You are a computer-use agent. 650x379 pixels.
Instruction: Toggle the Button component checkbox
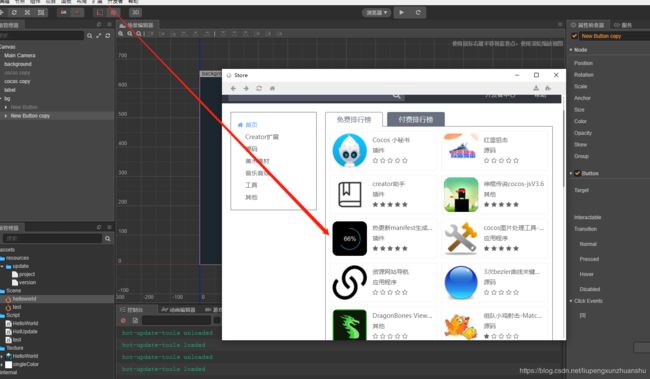pos(577,173)
